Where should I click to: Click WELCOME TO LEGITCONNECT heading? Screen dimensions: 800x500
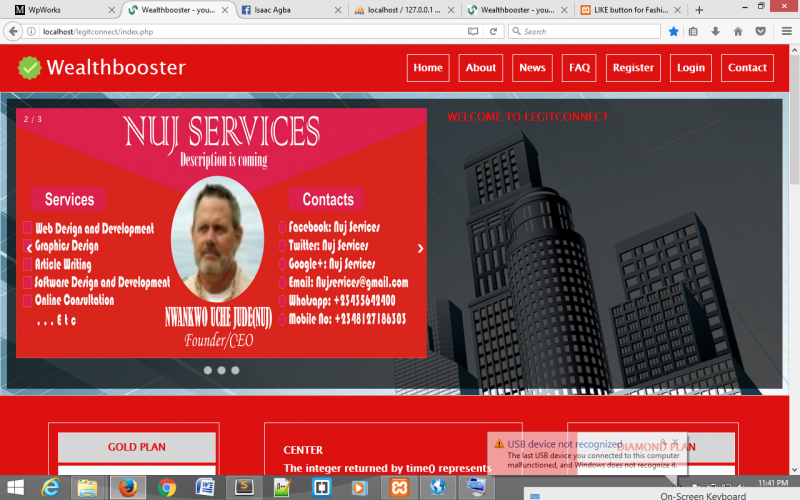[x=528, y=117]
